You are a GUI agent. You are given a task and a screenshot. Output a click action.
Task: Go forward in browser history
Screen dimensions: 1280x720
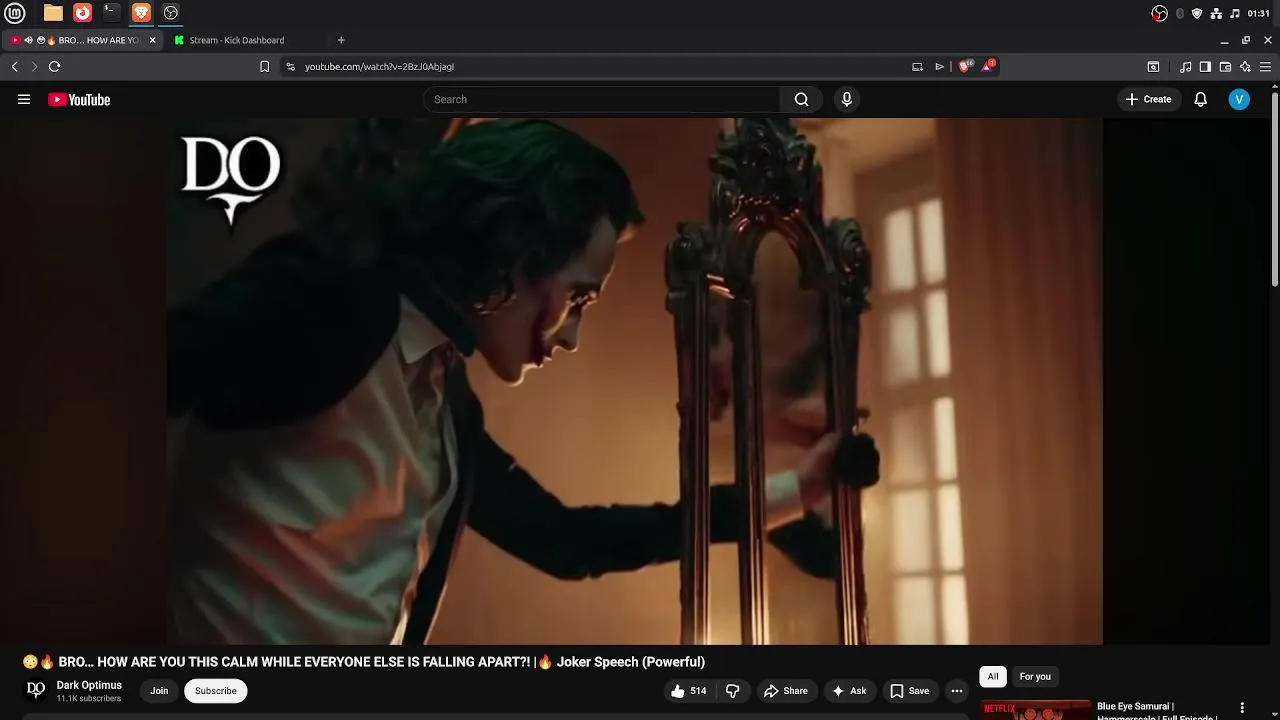pyautogui.click(x=34, y=67)
